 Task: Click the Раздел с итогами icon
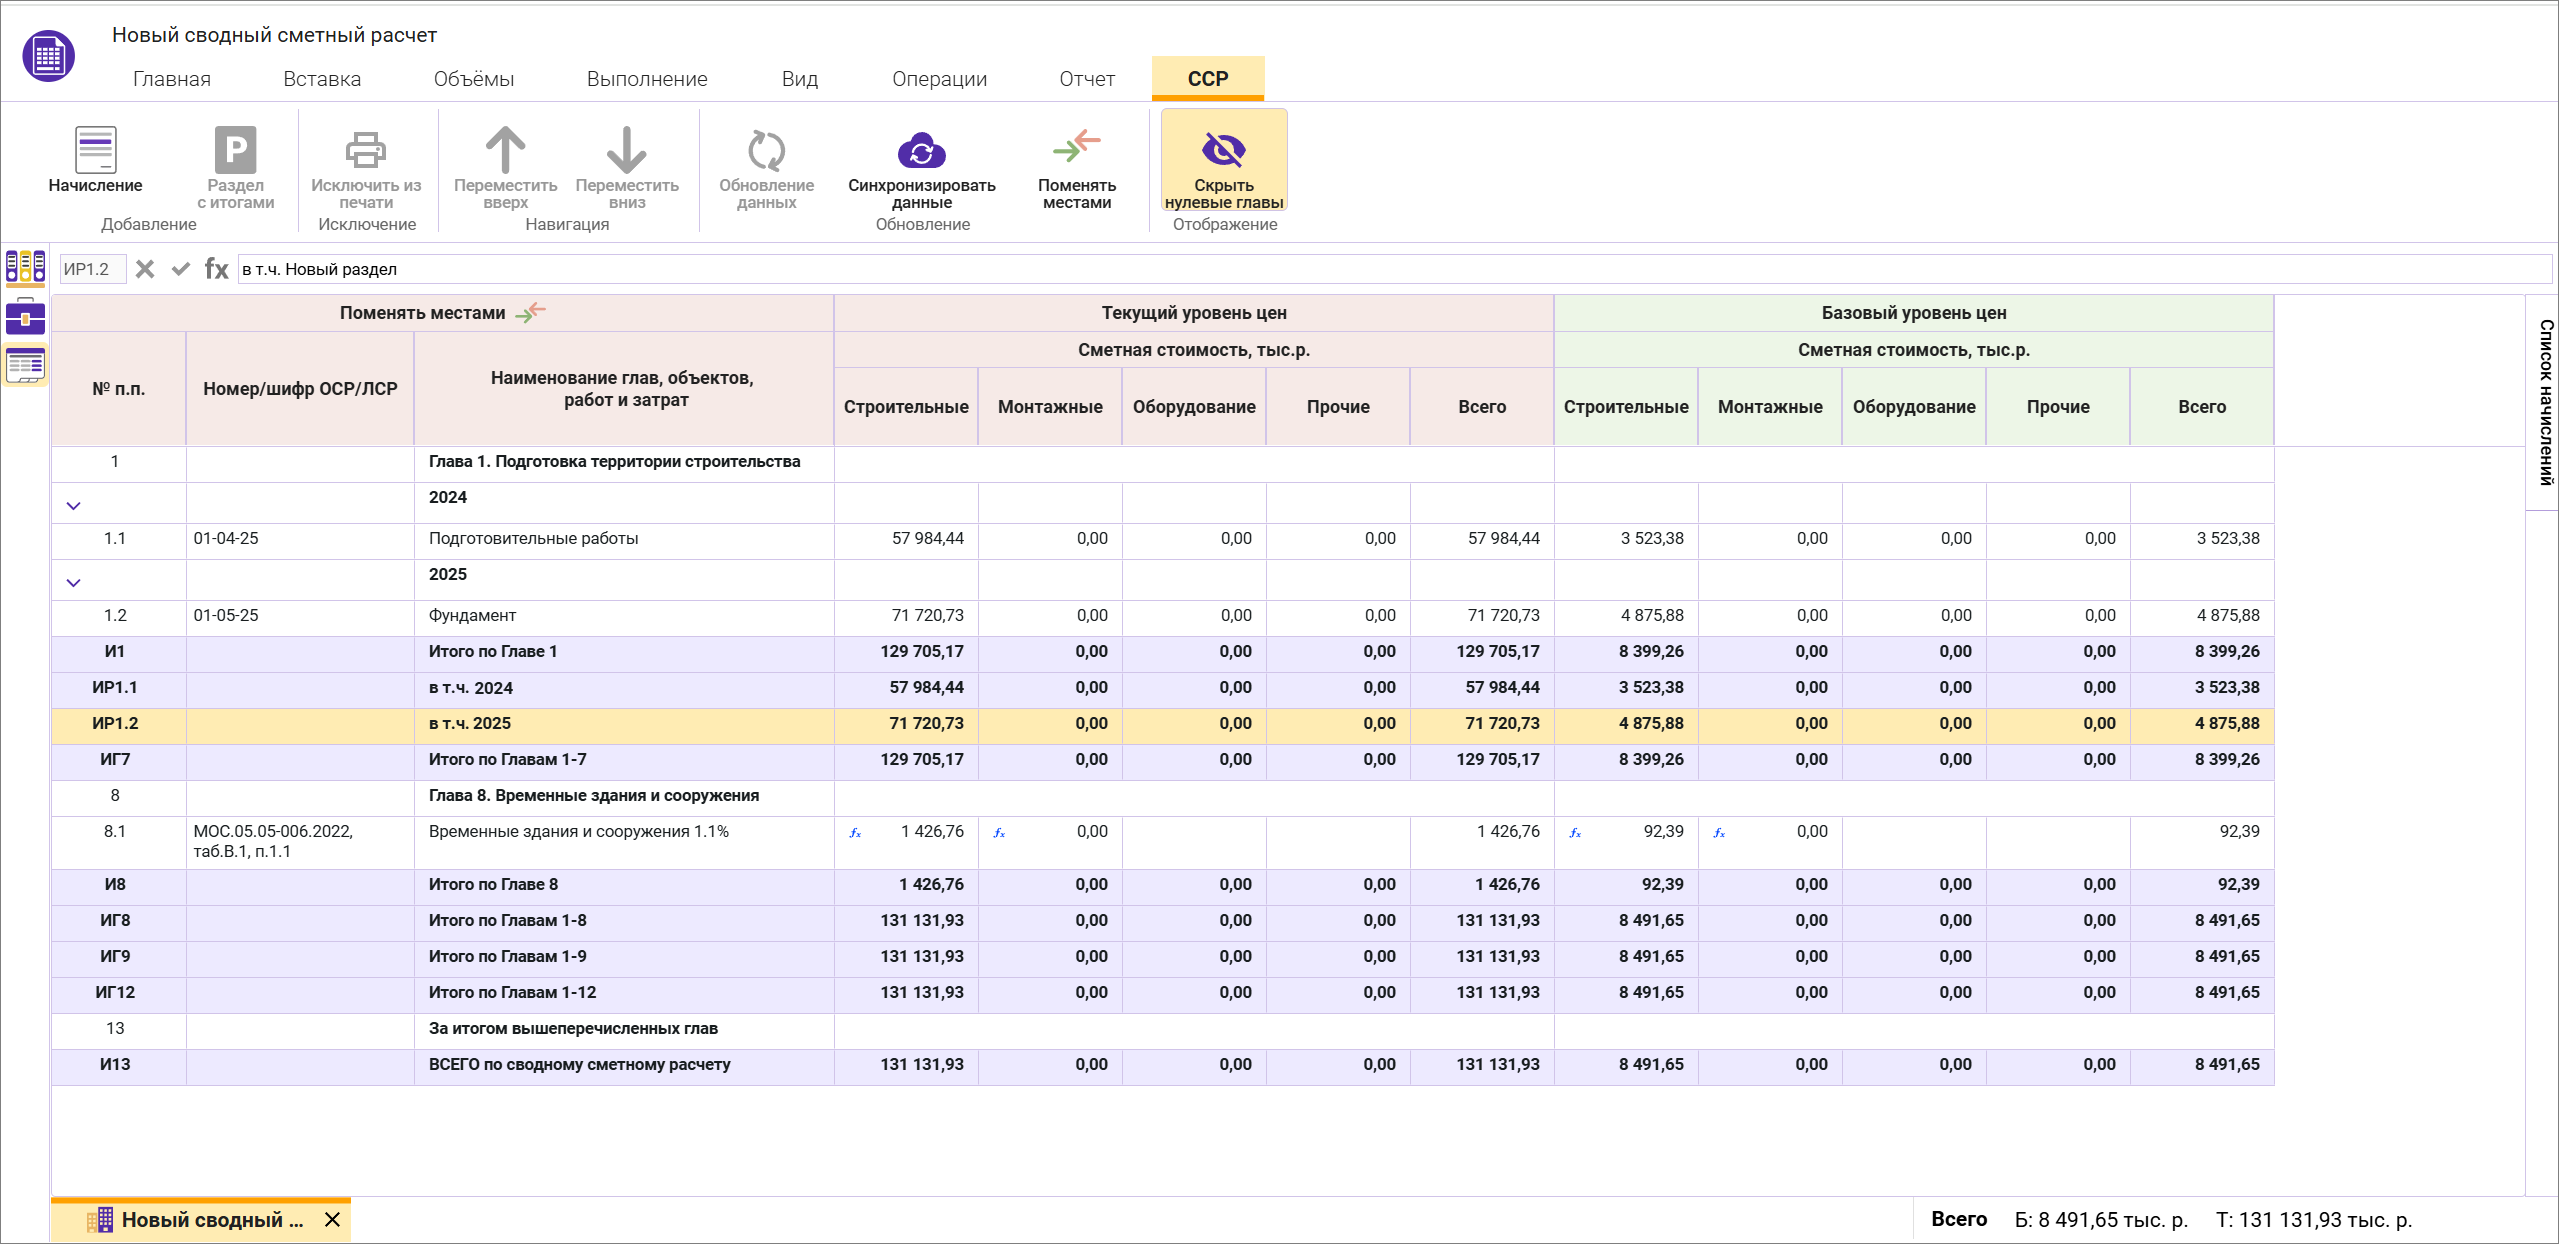[x=235, y=151]
